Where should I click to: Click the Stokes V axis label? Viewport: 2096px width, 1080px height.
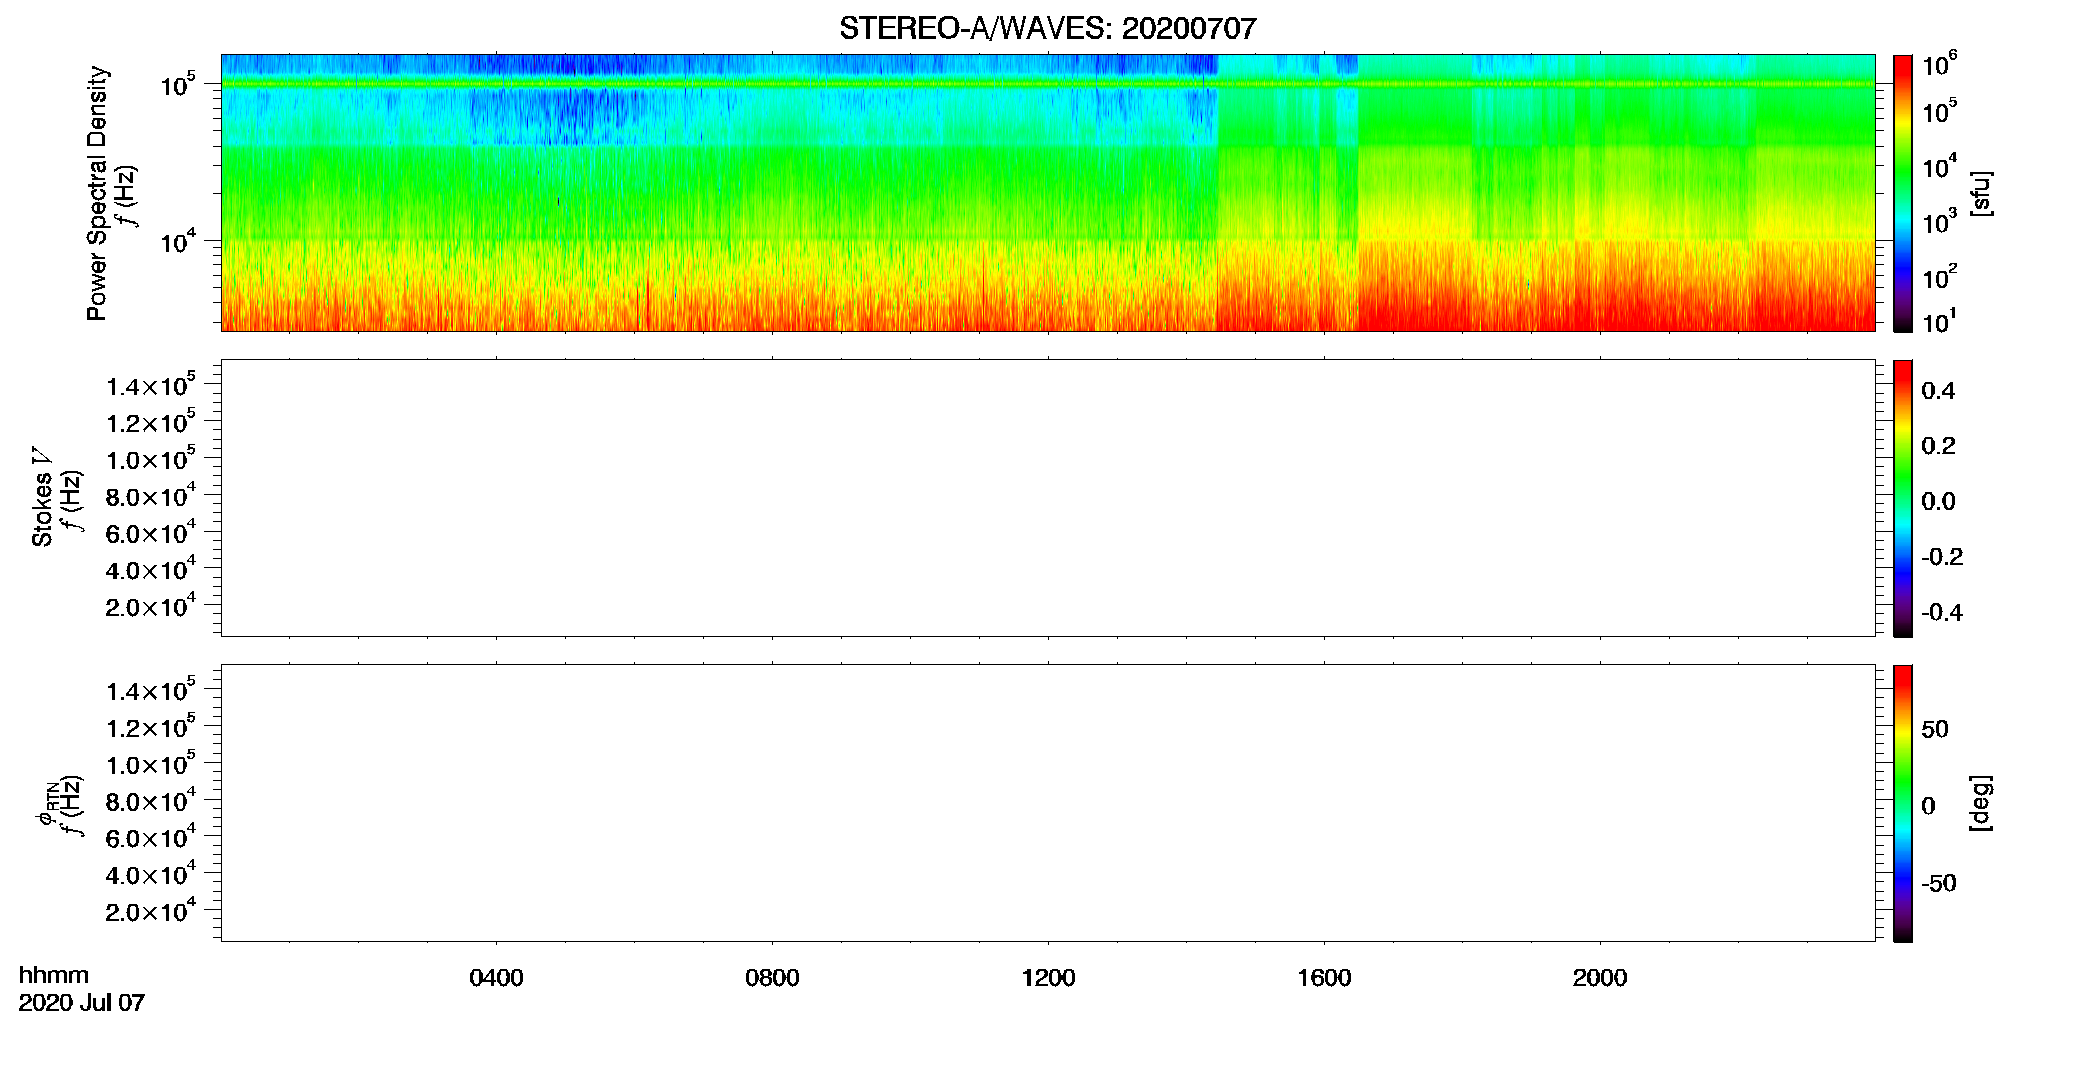(42, 497)
